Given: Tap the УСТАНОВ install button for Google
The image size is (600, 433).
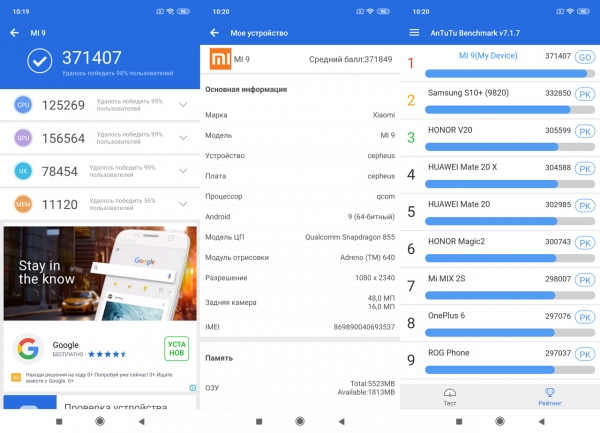Looking at the screenshot, I should [177, 348].
